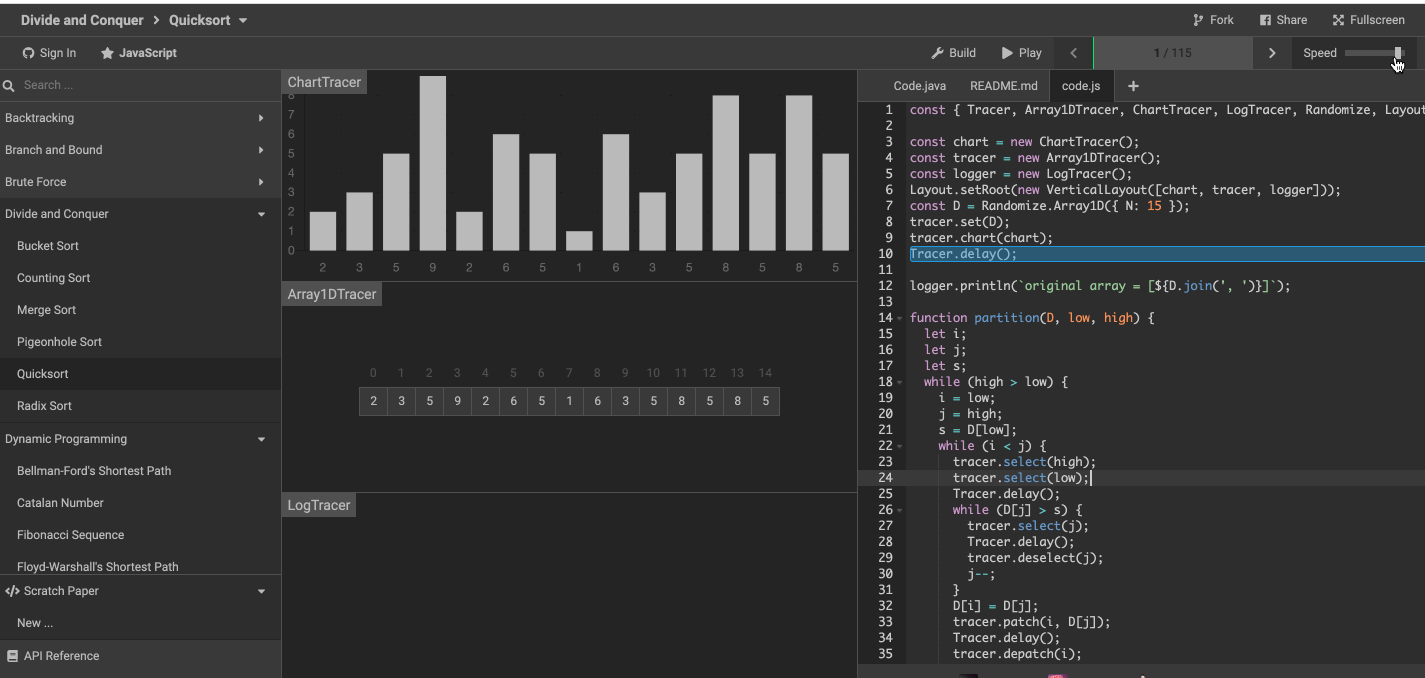Open Catalan Number algorithm
Screen dimensions: 1425x678
coord(140,503)
